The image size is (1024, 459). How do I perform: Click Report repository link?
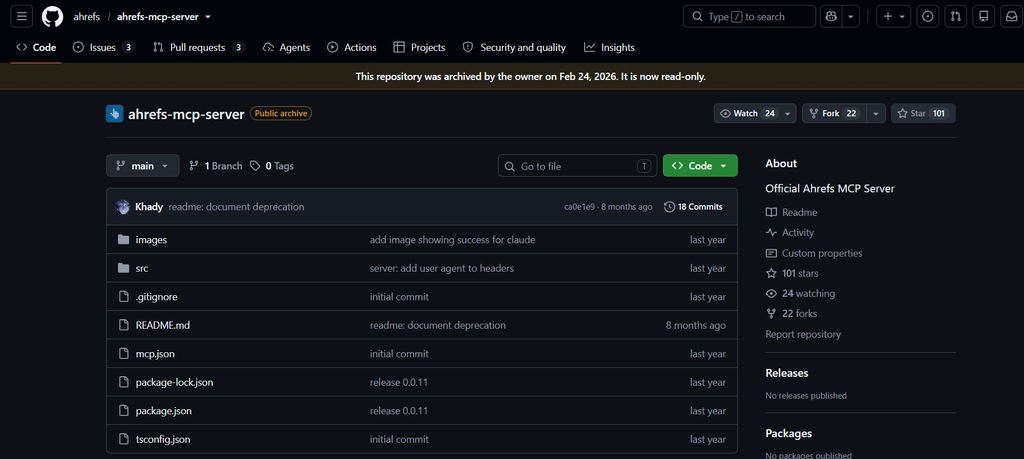coord(803,334)
